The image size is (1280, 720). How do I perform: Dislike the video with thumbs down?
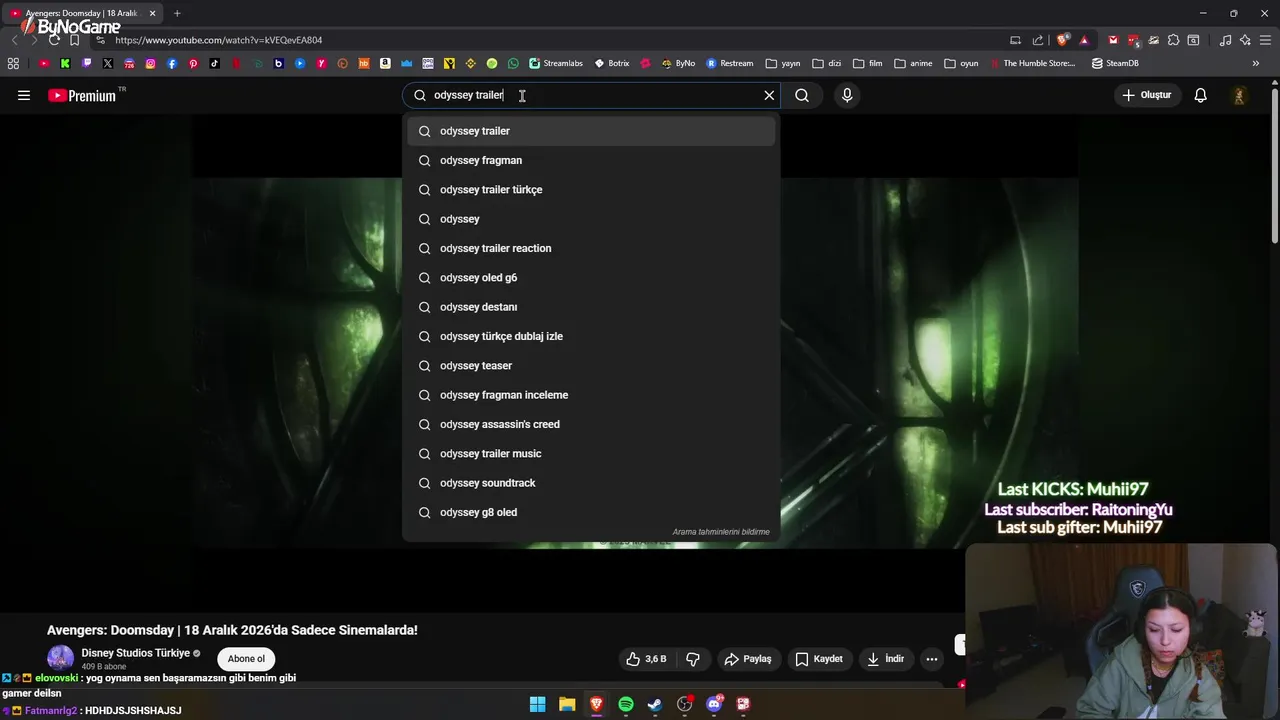pos(692,659)
